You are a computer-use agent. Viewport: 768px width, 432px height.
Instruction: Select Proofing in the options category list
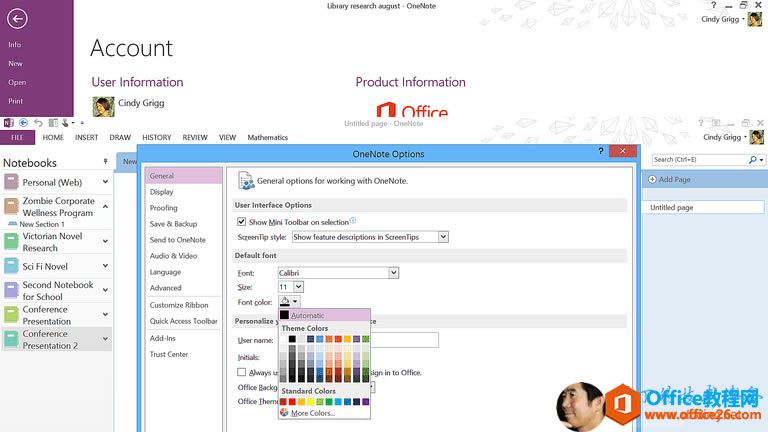(x=164, y=208)
